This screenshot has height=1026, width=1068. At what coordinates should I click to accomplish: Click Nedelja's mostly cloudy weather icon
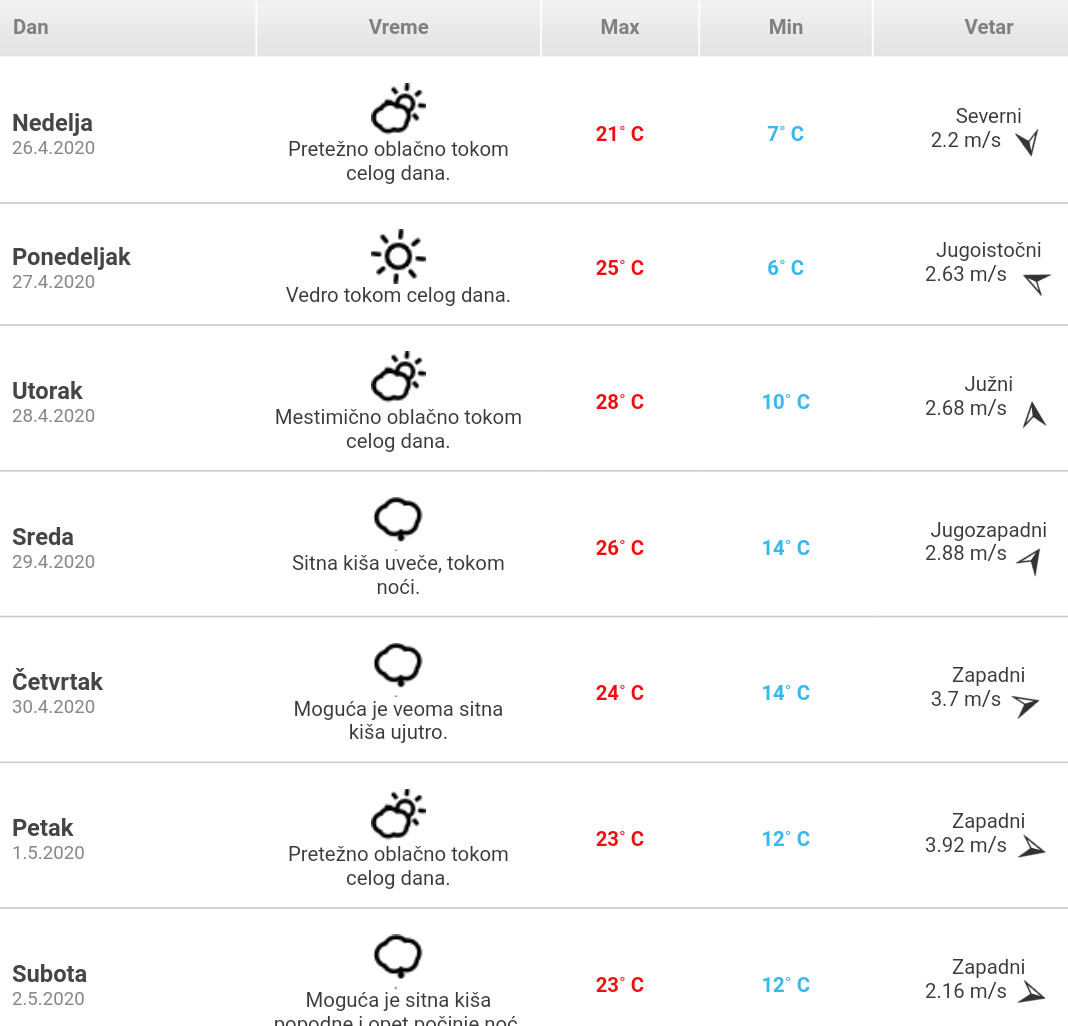(398, 109)
